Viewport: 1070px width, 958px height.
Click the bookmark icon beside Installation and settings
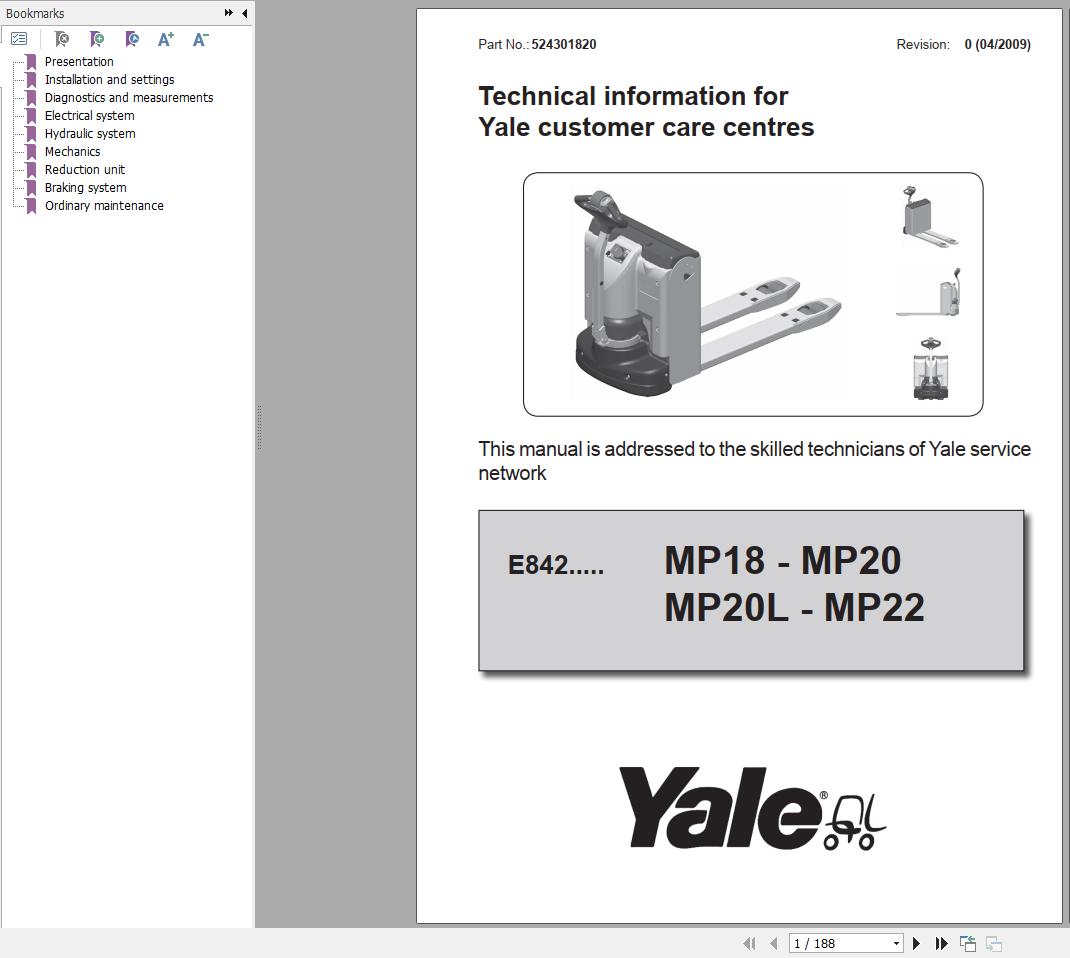(31, 79)
